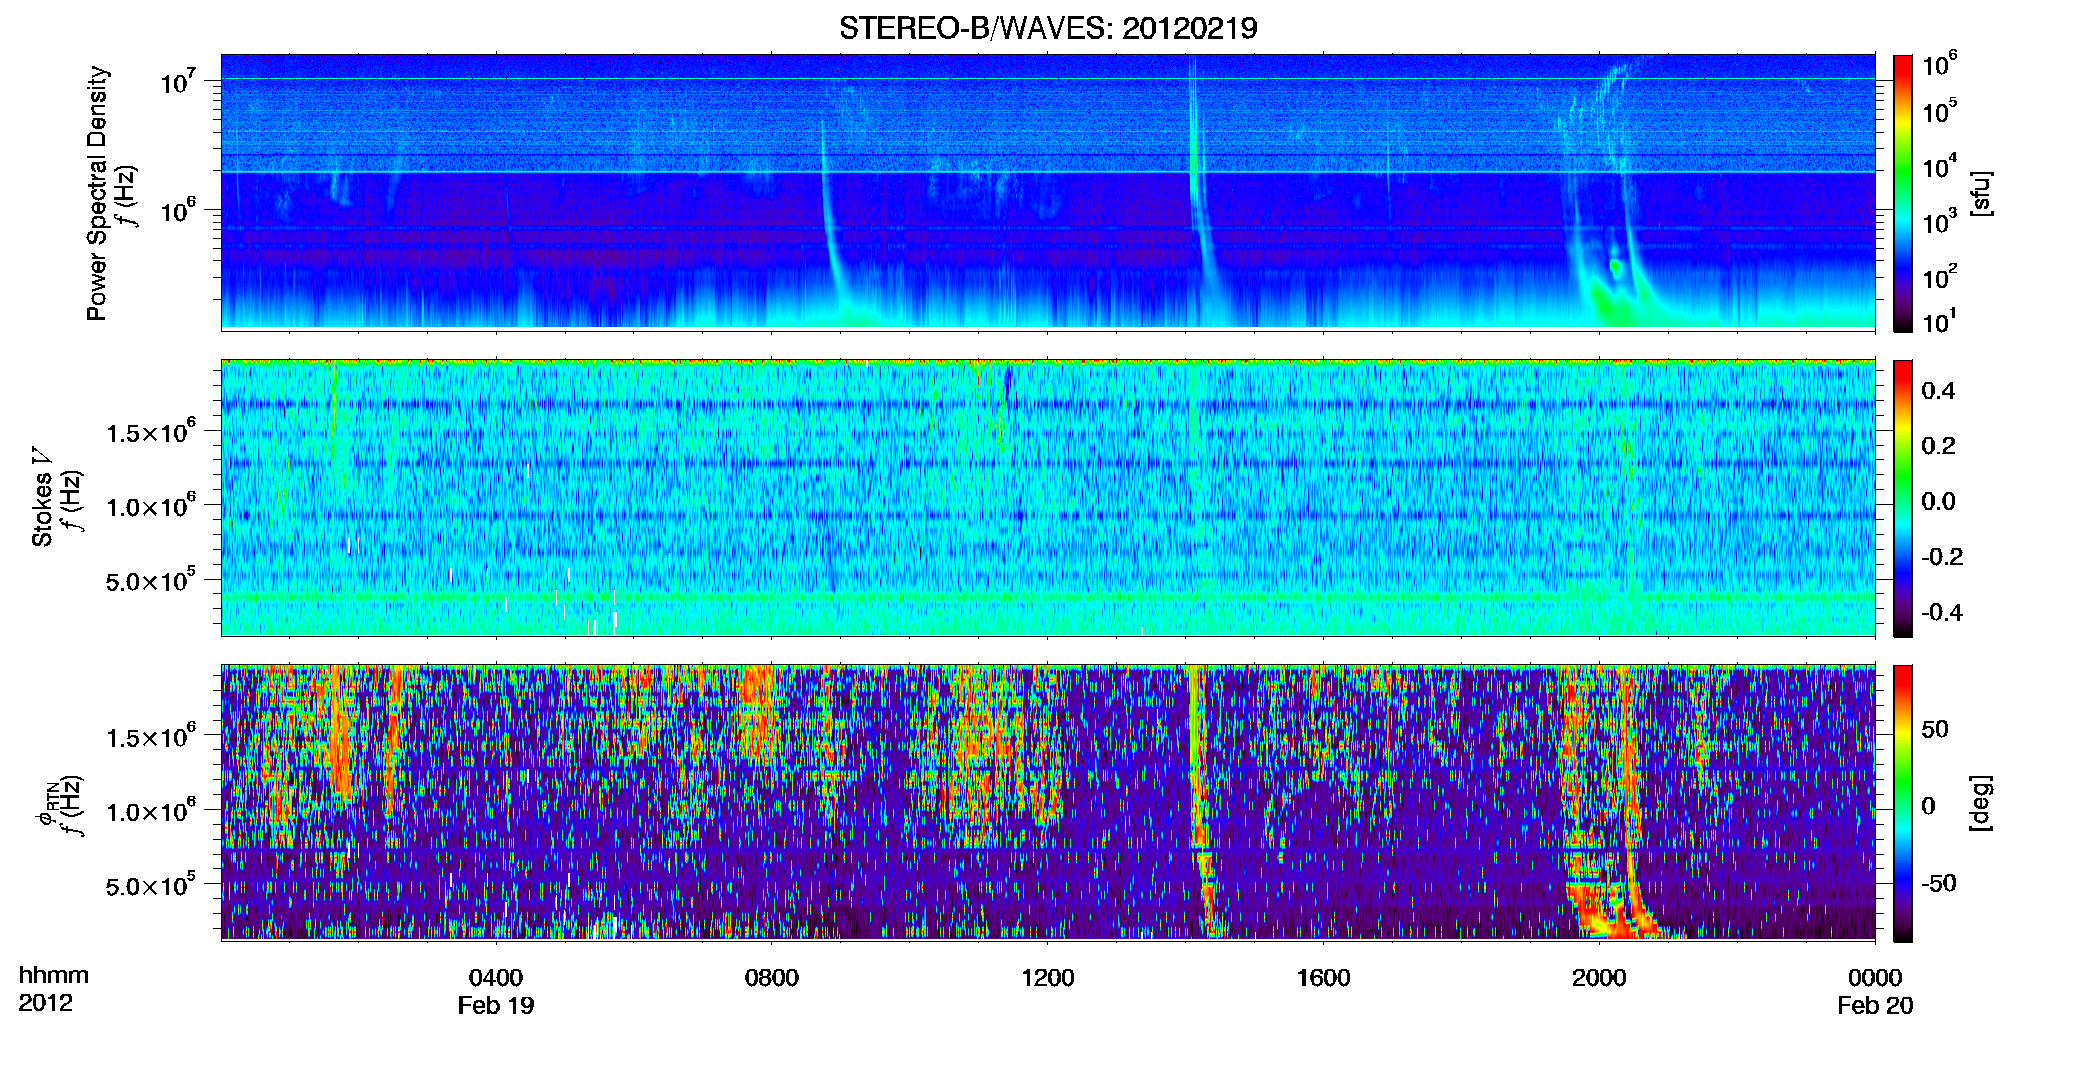Viewport: 2096px width, 1080px height.
Task: Click the 1200 time tick label
Action: (1048, 978)
